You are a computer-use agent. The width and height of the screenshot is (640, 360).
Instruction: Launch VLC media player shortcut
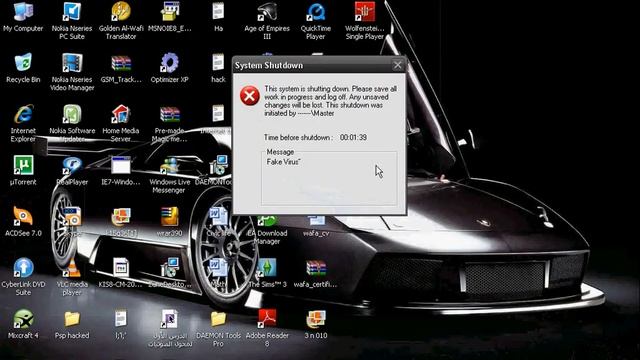[x=72, y=267]
